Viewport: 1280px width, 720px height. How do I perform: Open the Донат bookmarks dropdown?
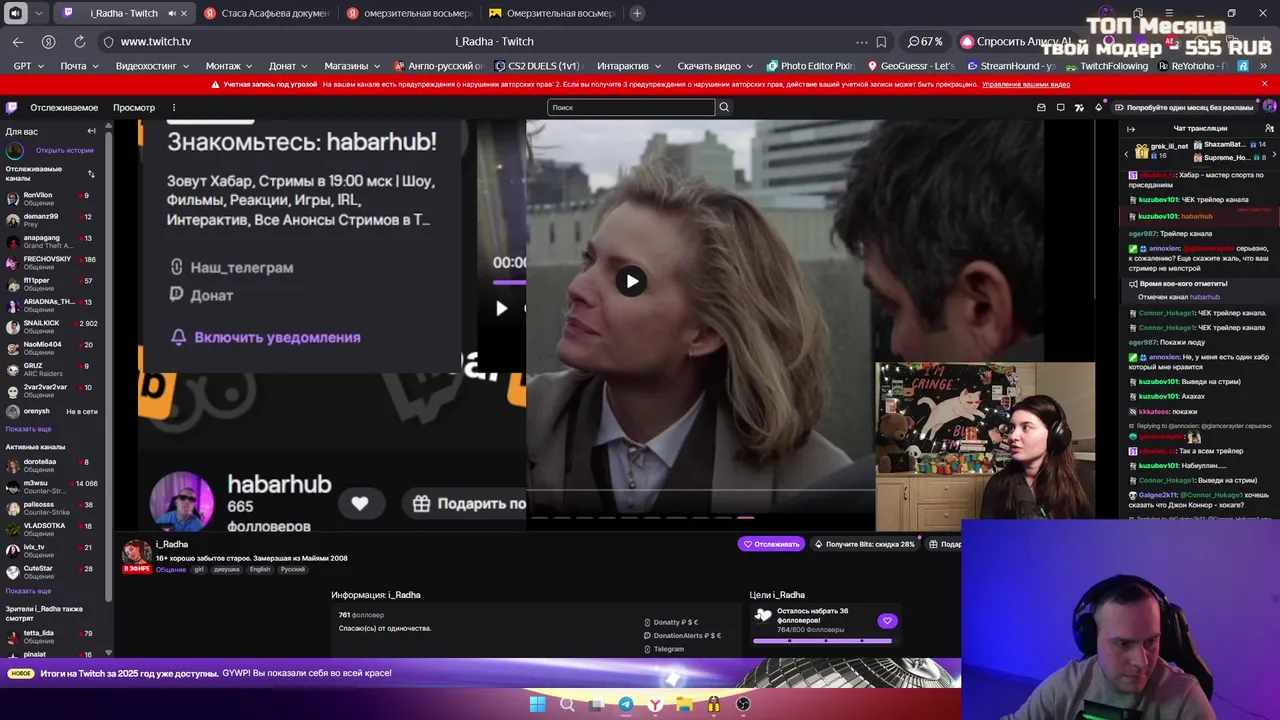(289, 66)
